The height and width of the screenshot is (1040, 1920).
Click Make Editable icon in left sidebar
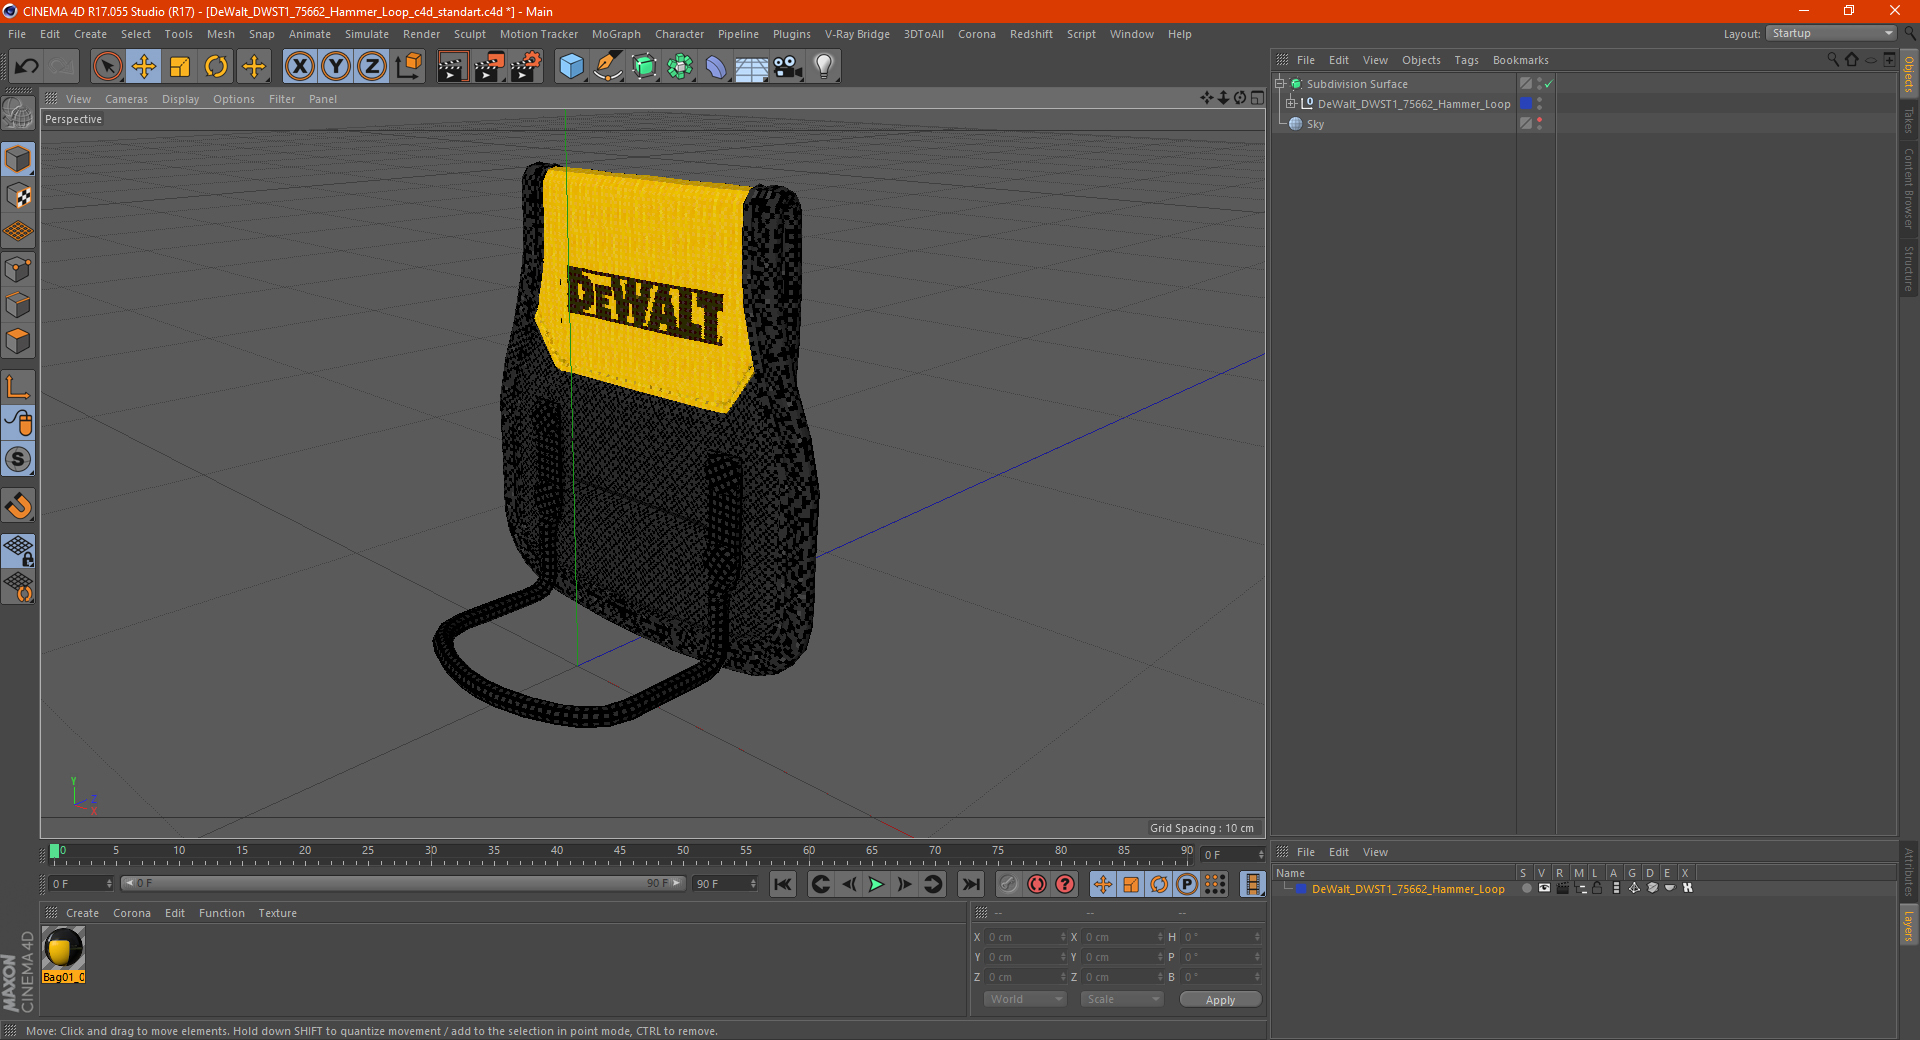point(18,114)
